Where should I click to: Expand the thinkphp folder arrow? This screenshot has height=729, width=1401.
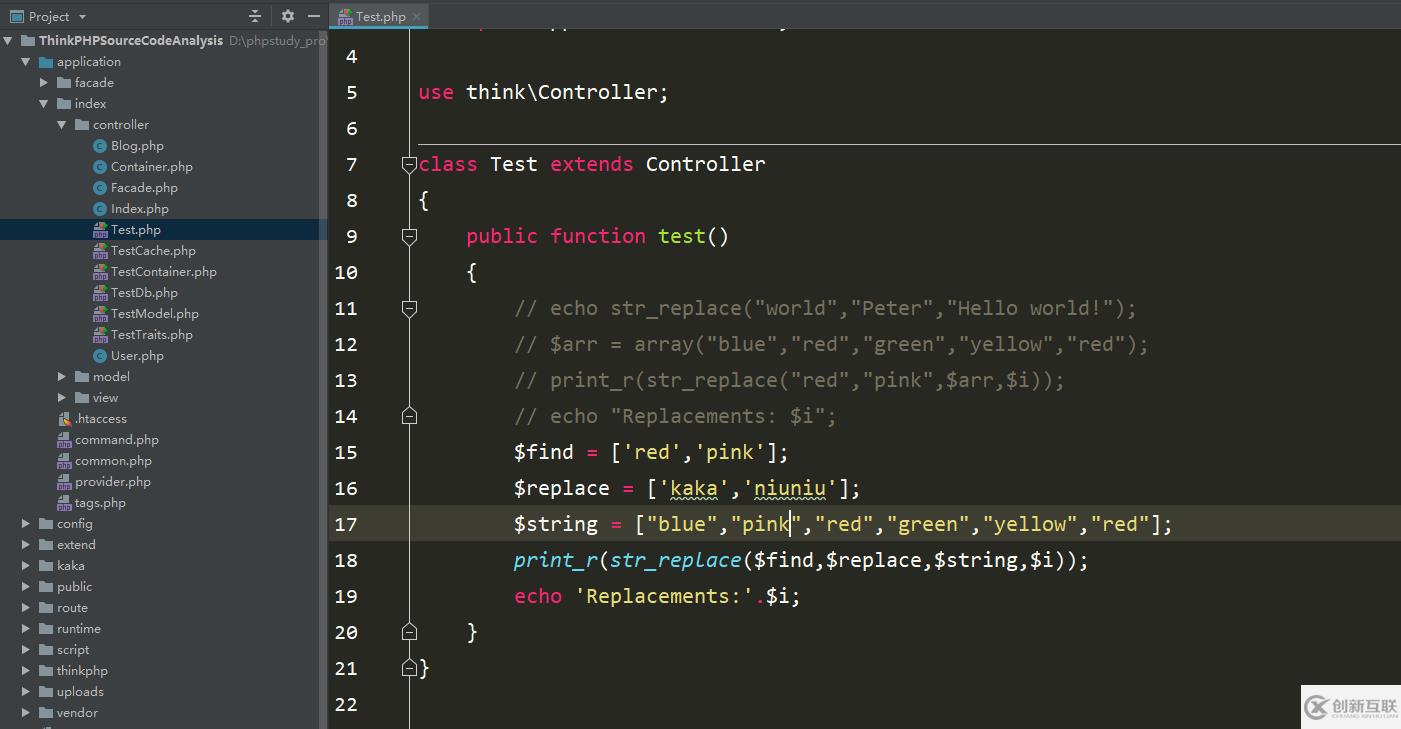point(26,671)
